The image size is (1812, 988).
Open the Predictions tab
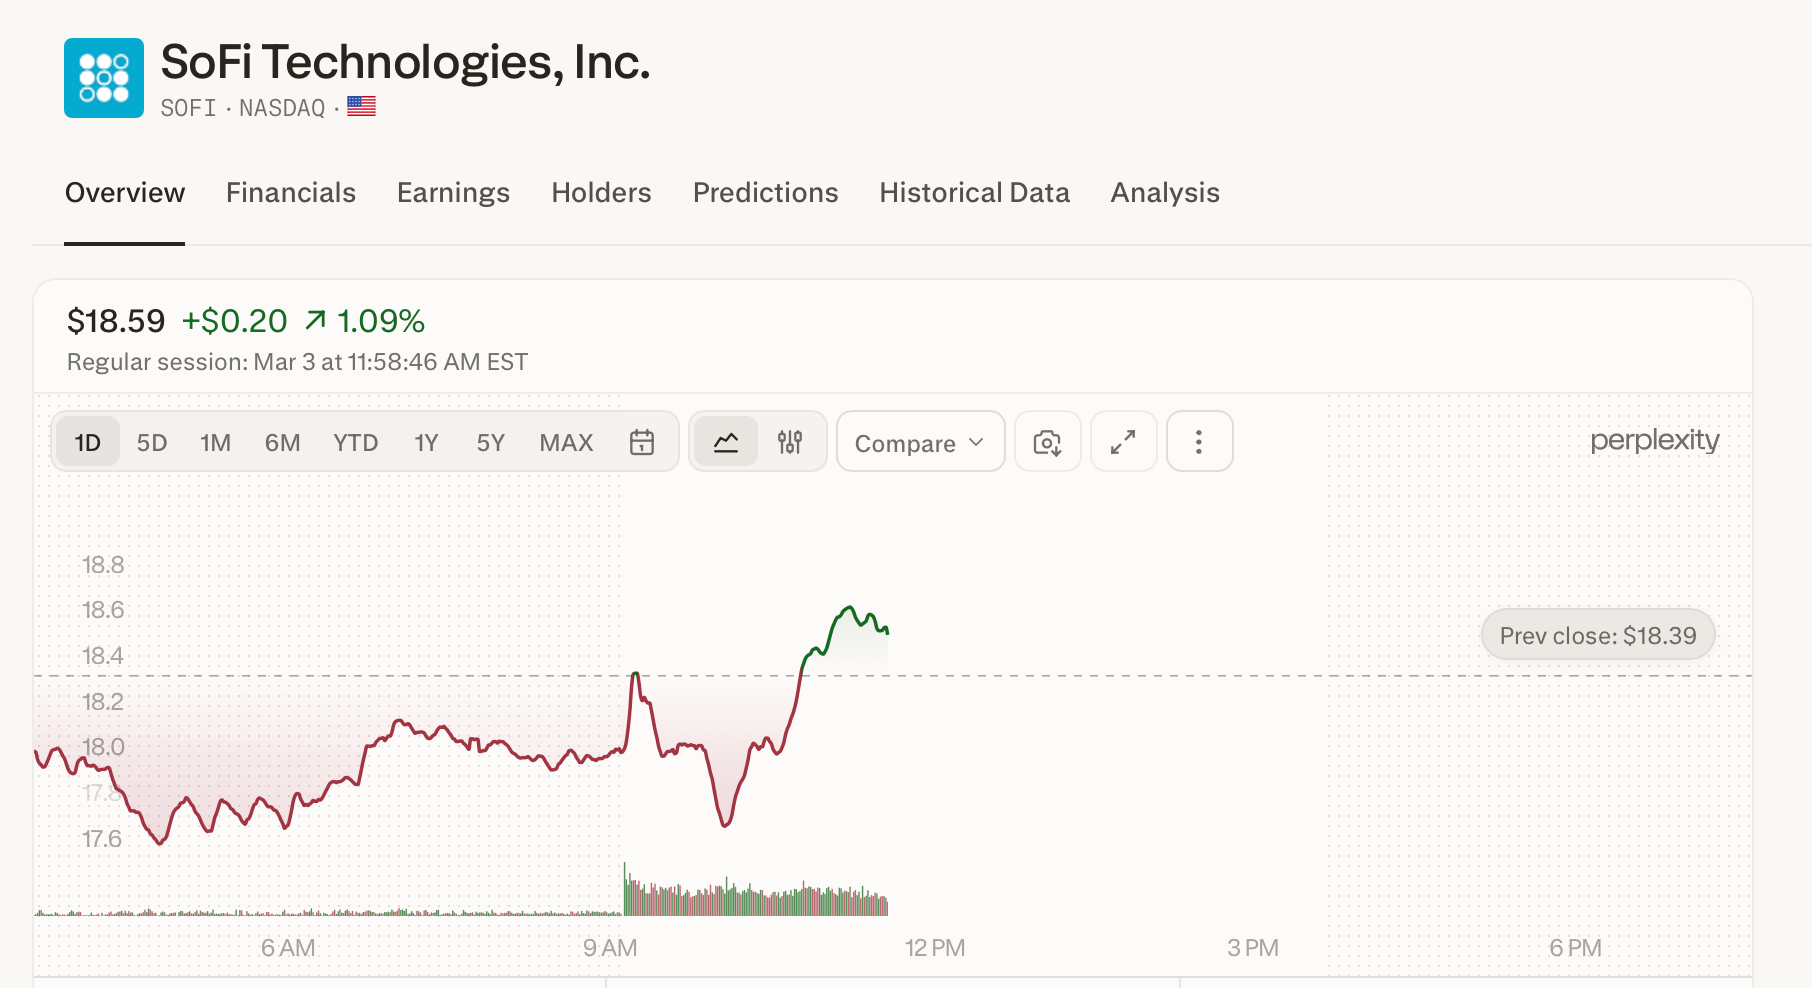click(x=765, y=192)
